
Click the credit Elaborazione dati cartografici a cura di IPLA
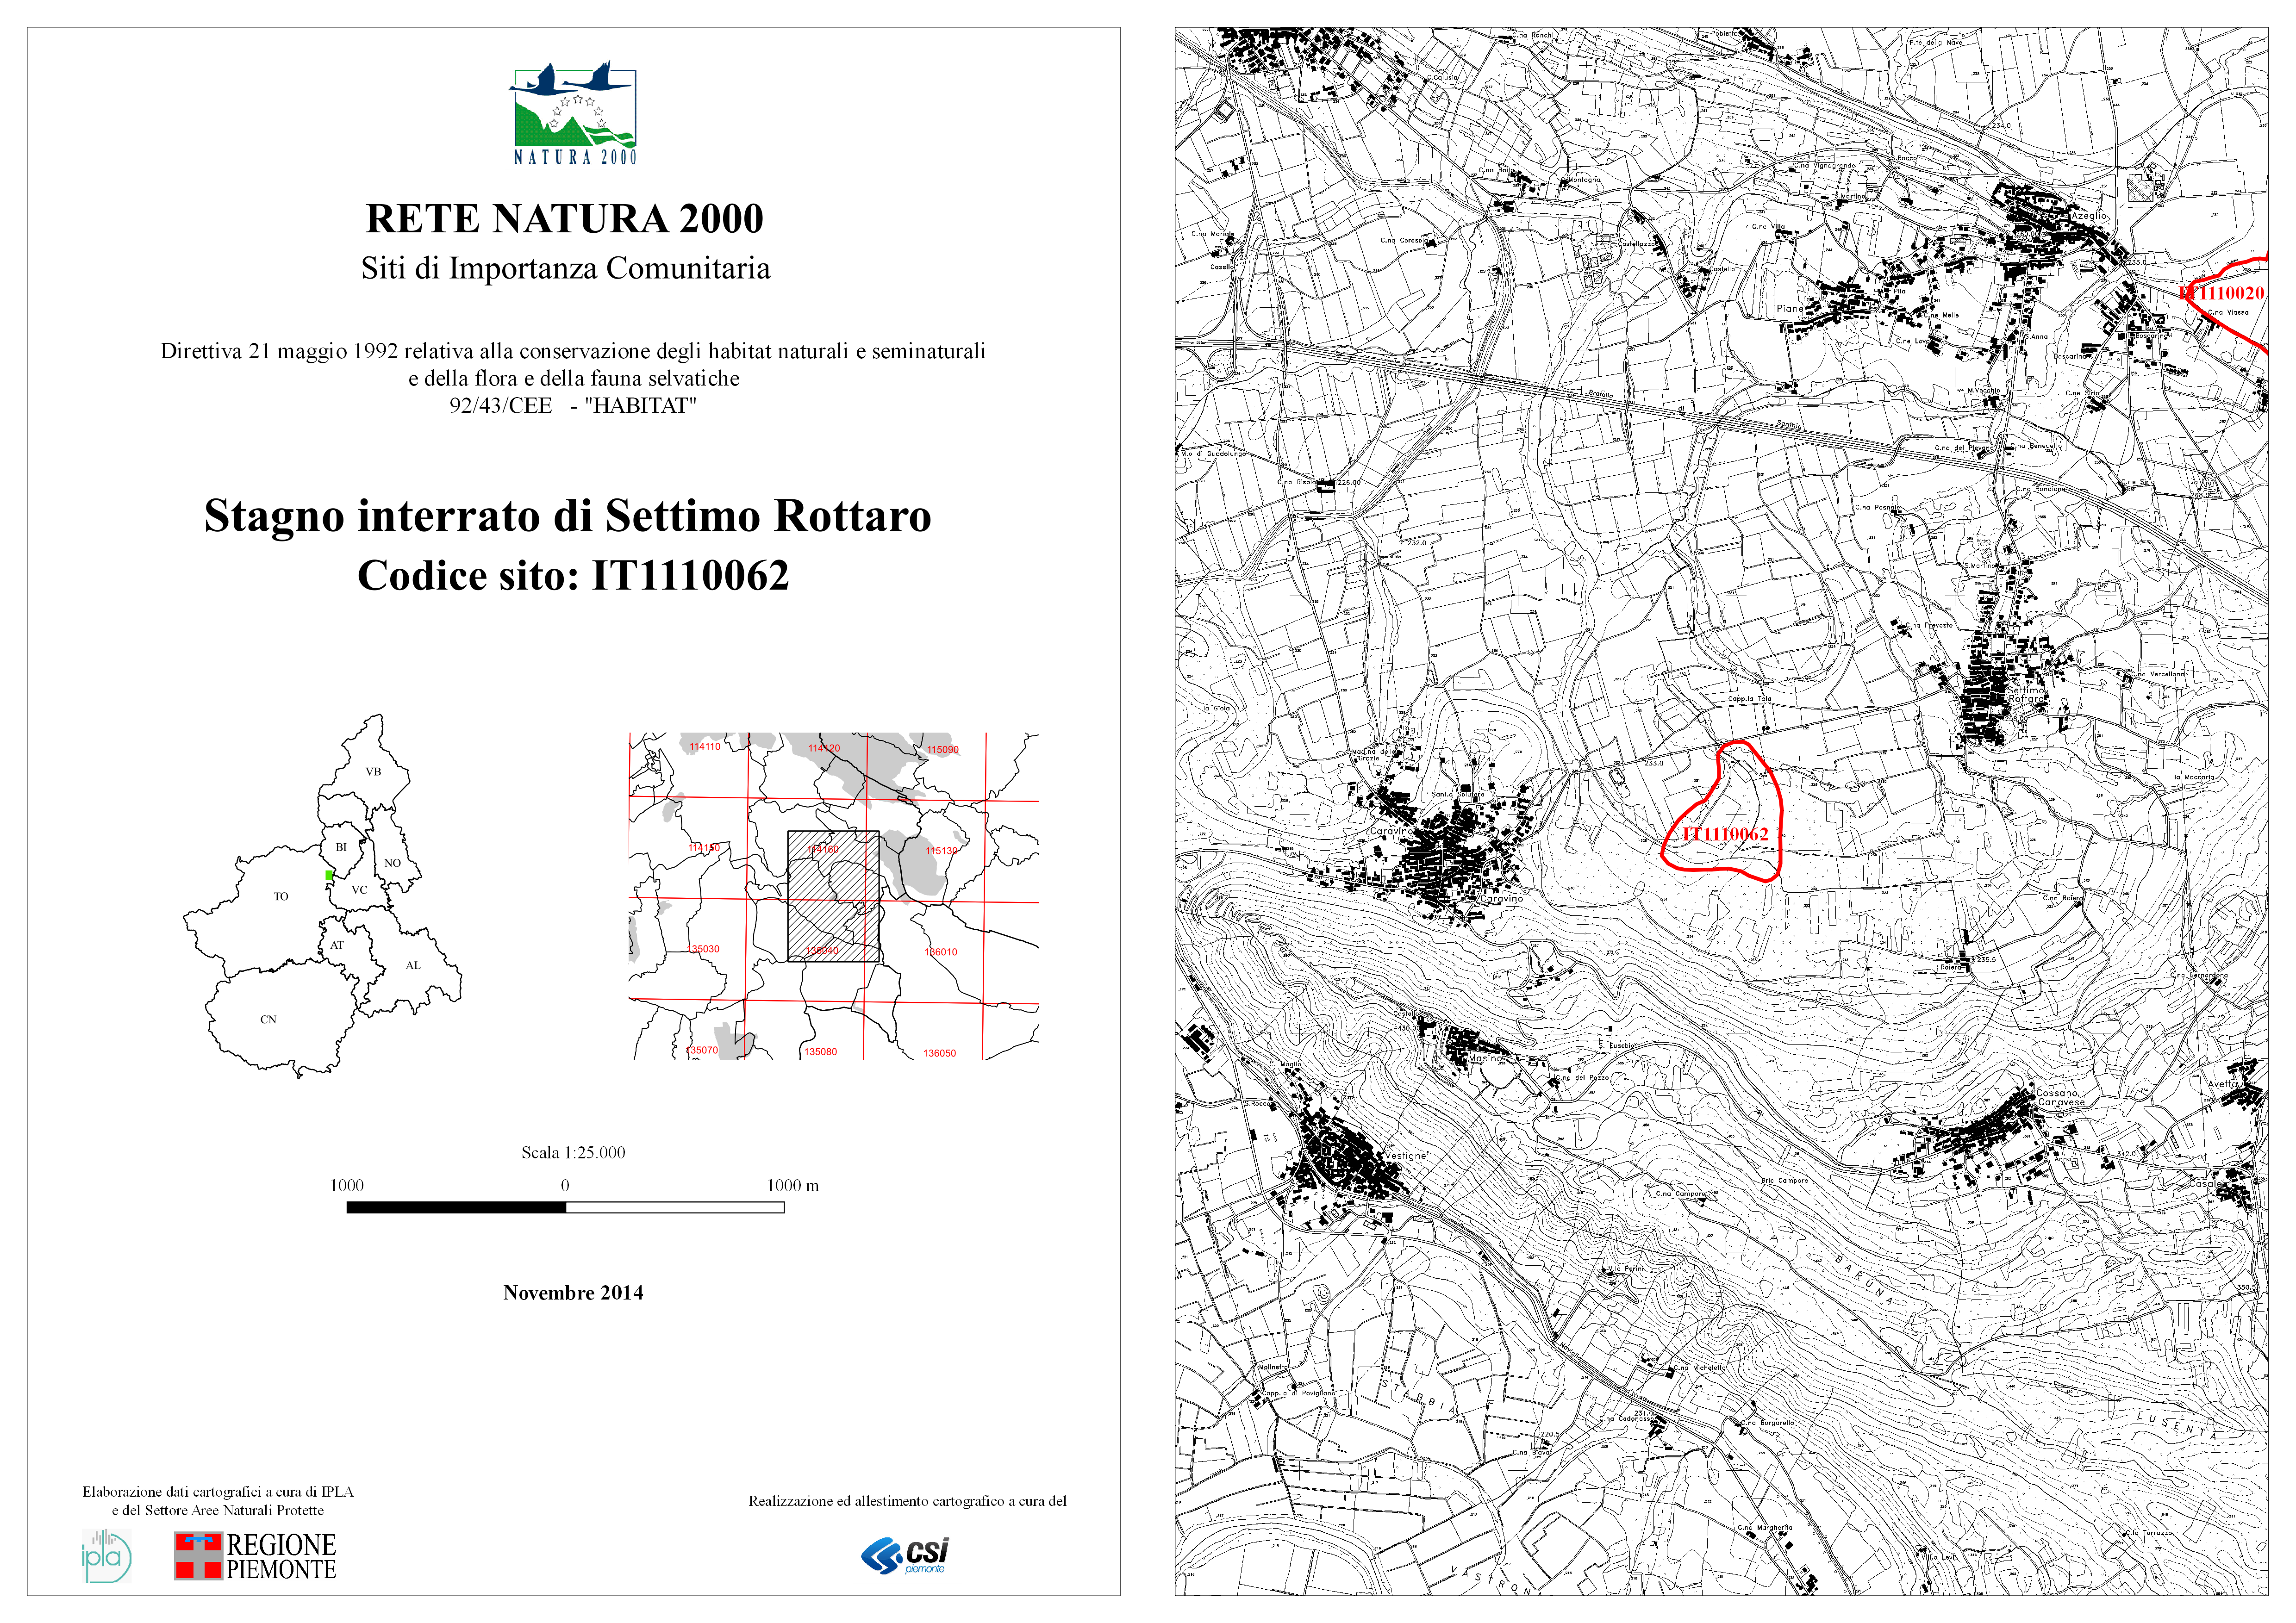(x=218, y=1491)
